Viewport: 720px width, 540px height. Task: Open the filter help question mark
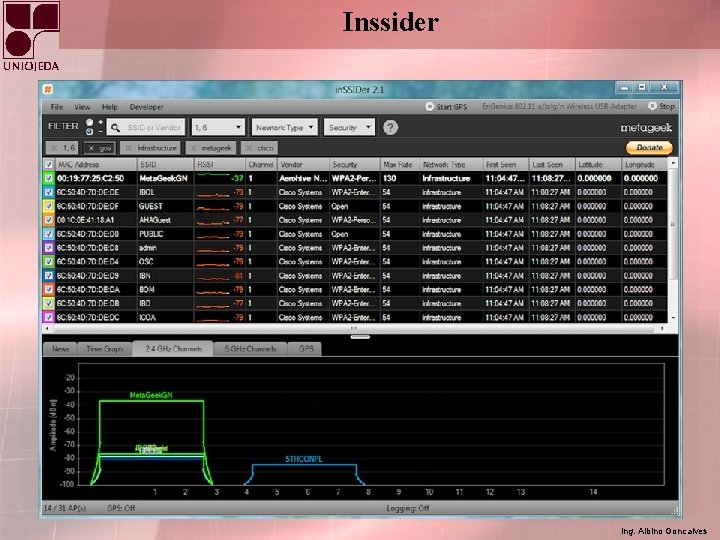pyautogui.click(x=390, y=127)
